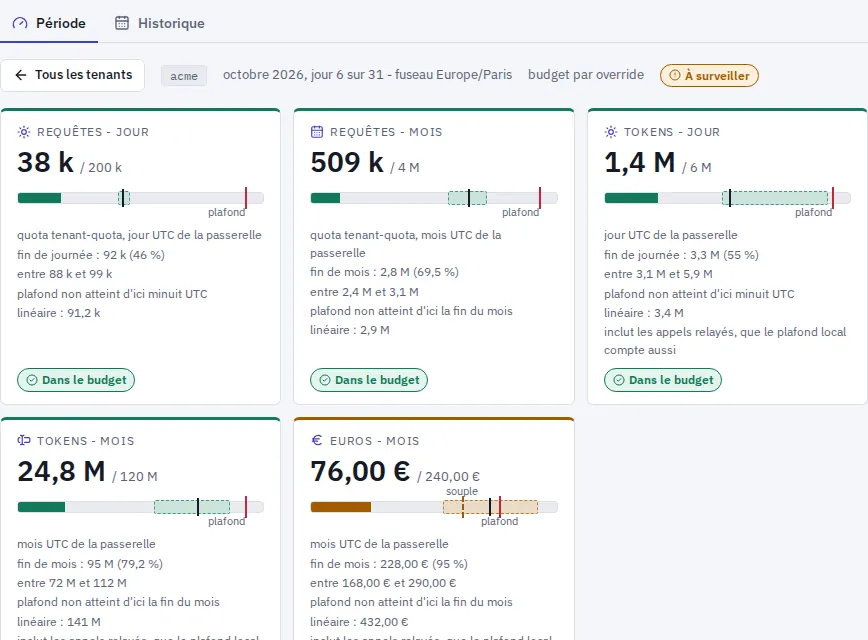Click Dans le budget badge under Requêtes - Jour
The height and width of the screenshot is (640, 868).
pyautogui.click(x=76, y=380)
